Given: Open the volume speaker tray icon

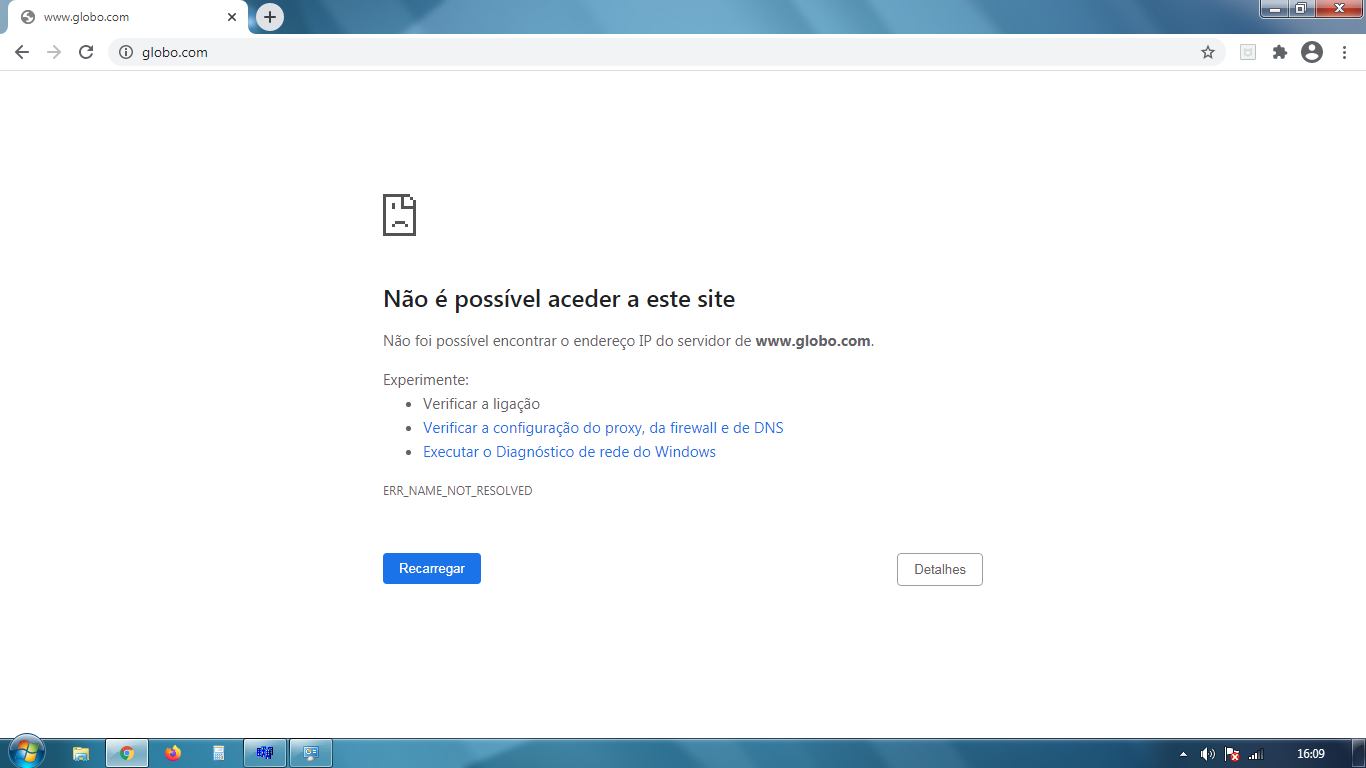Looking at the screenshot, I should pyautogui.click(x=1208, y=754).
